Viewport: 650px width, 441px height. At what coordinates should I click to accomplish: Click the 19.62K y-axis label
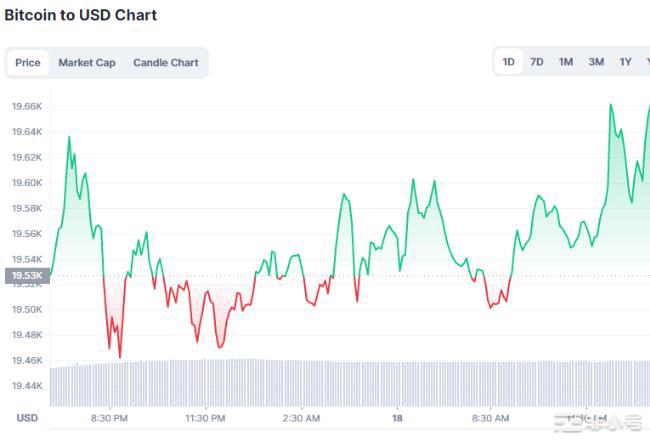click(27, 158)
